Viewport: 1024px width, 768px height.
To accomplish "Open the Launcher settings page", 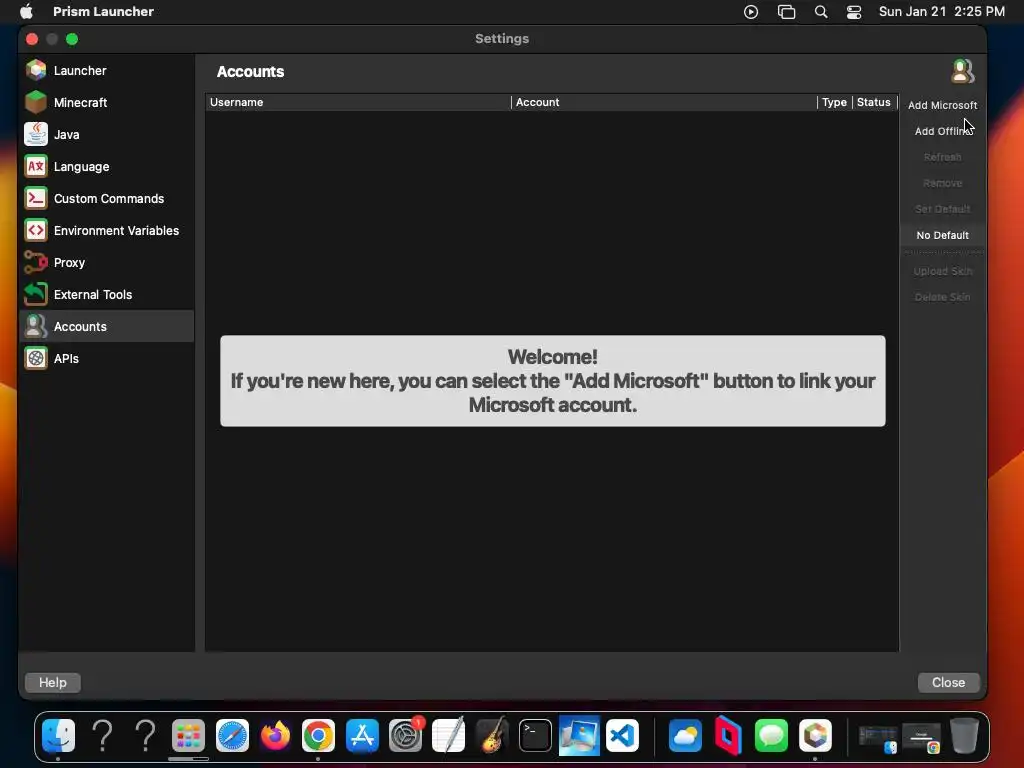I will point(106,71).
